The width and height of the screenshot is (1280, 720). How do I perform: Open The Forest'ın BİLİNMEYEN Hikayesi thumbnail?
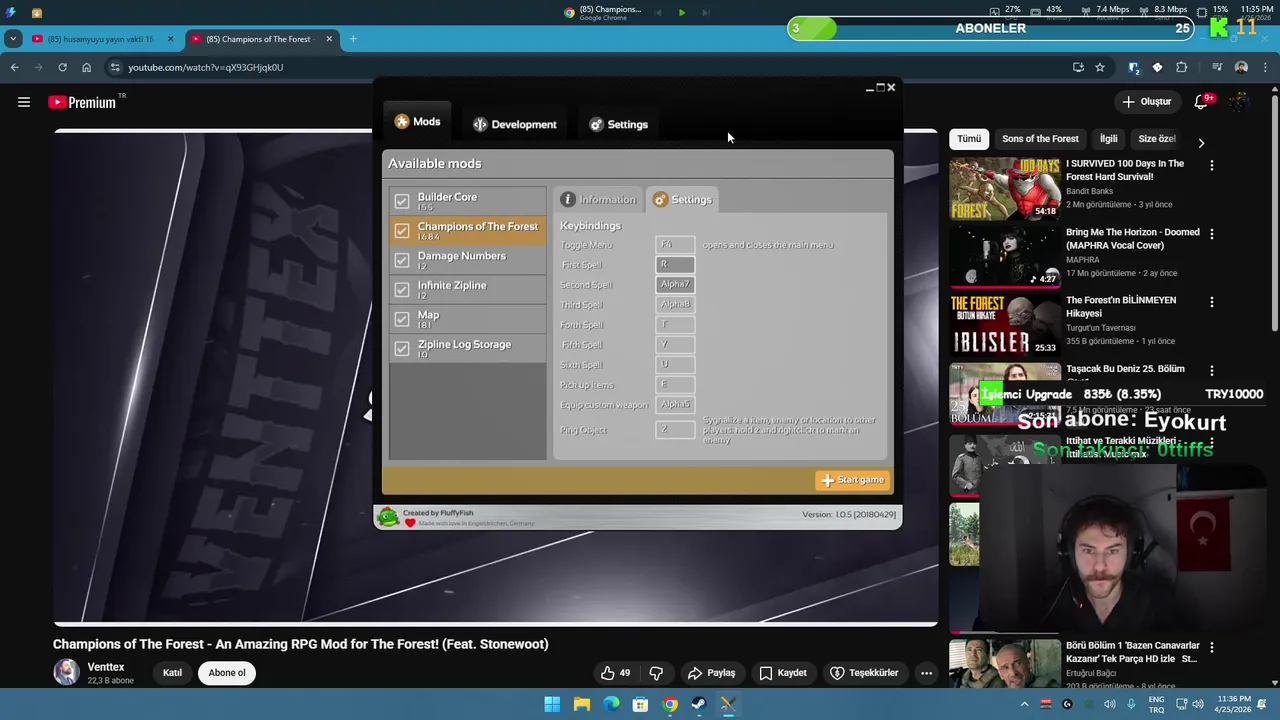point(1004,325)
